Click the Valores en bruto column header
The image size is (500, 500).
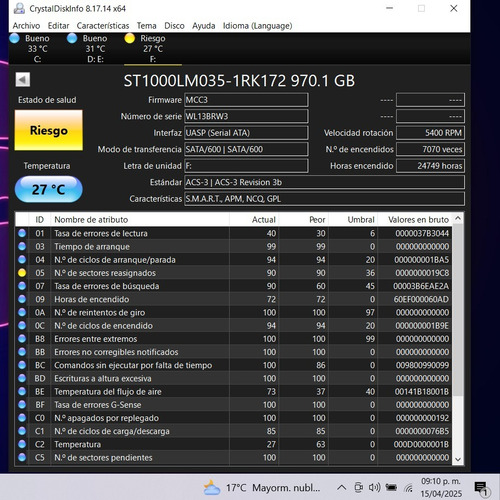click(x=415, y=220)
